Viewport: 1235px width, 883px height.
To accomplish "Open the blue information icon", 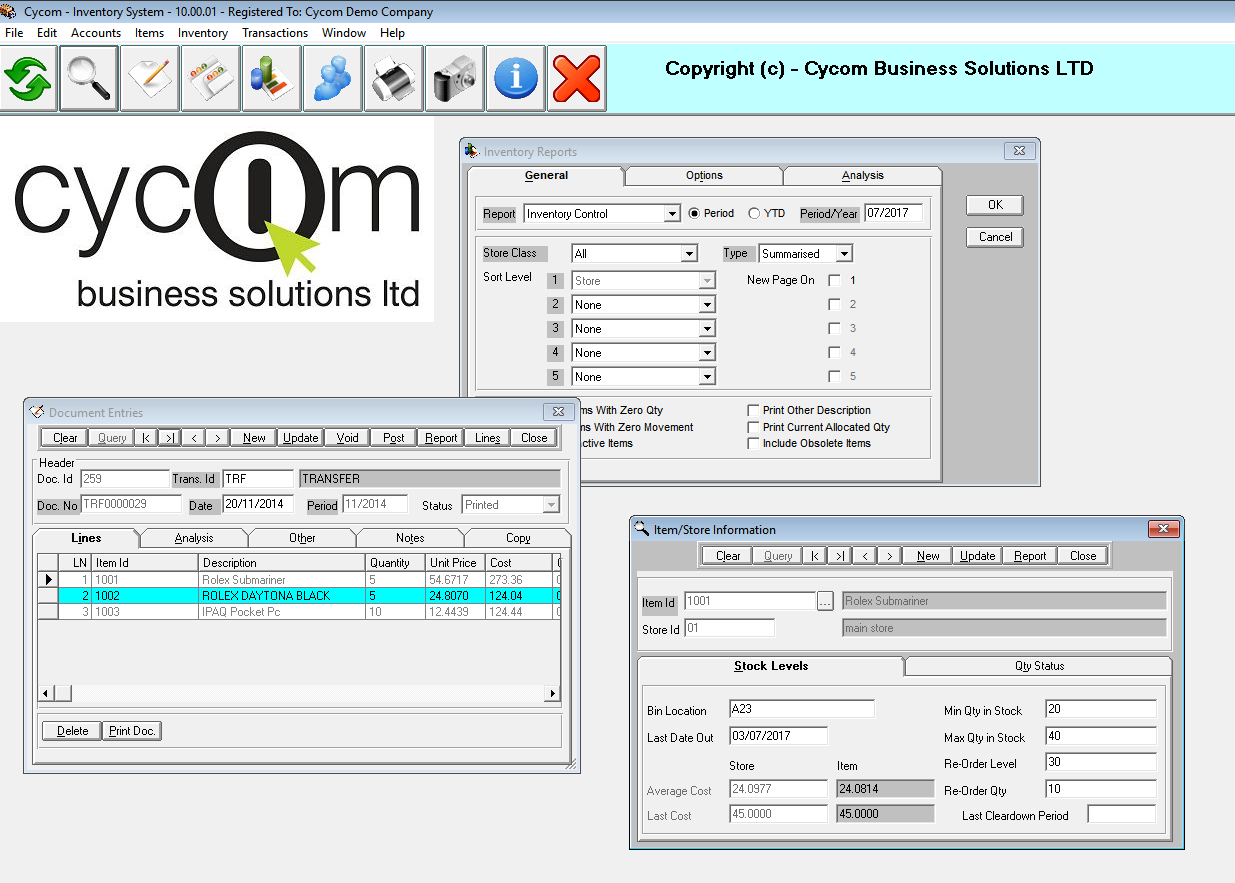I will [516, 79].
